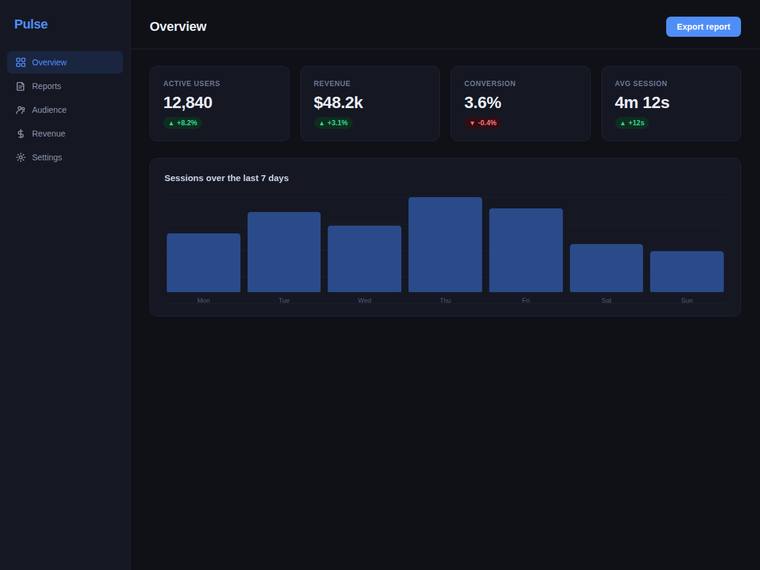Open the Audience section

(x=65, y=110)
